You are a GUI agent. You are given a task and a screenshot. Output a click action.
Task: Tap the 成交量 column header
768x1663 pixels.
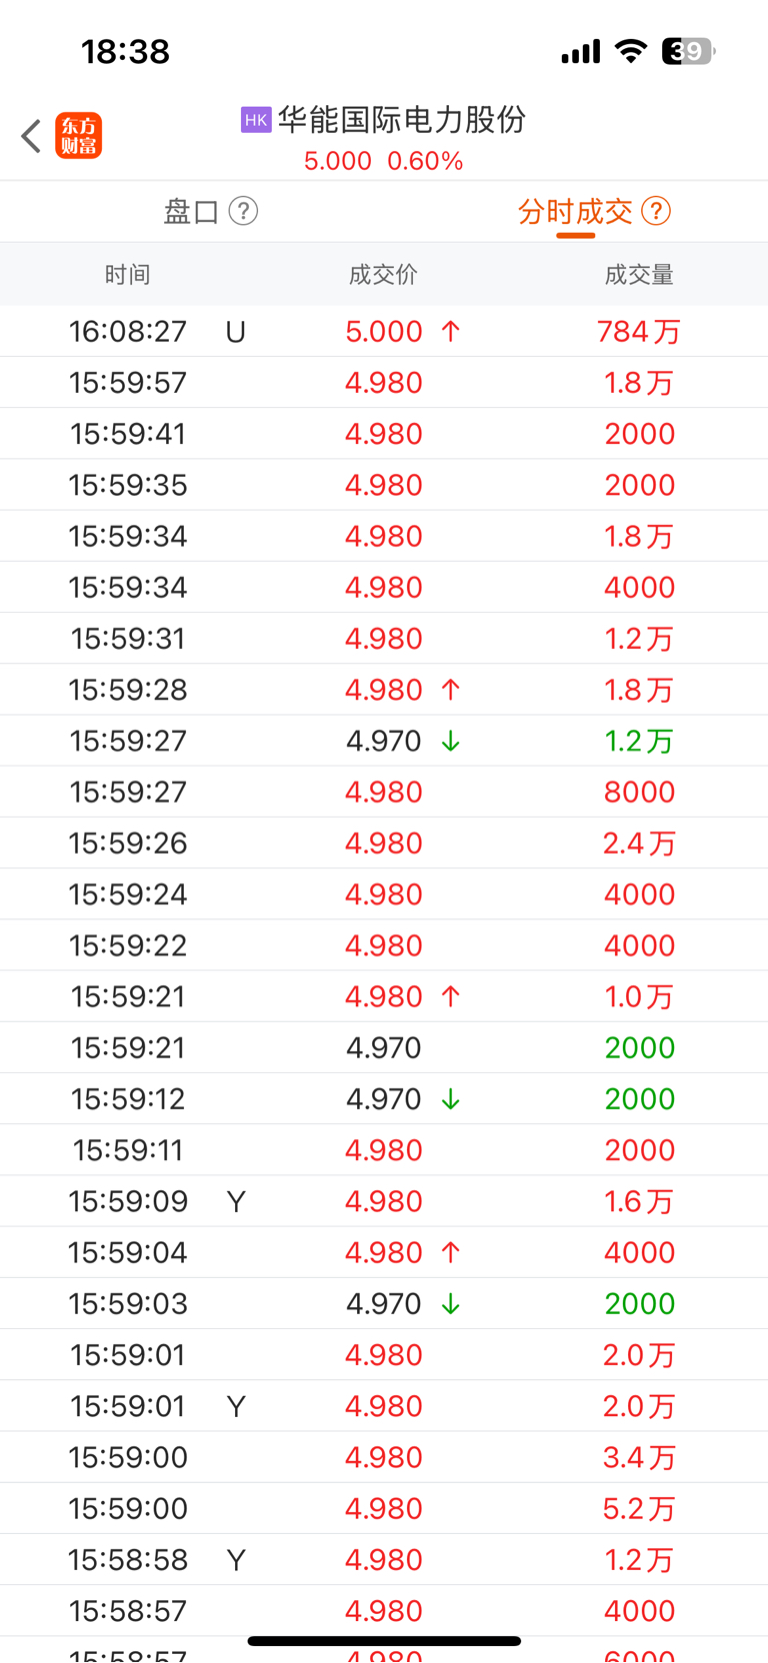coord(639,275)
